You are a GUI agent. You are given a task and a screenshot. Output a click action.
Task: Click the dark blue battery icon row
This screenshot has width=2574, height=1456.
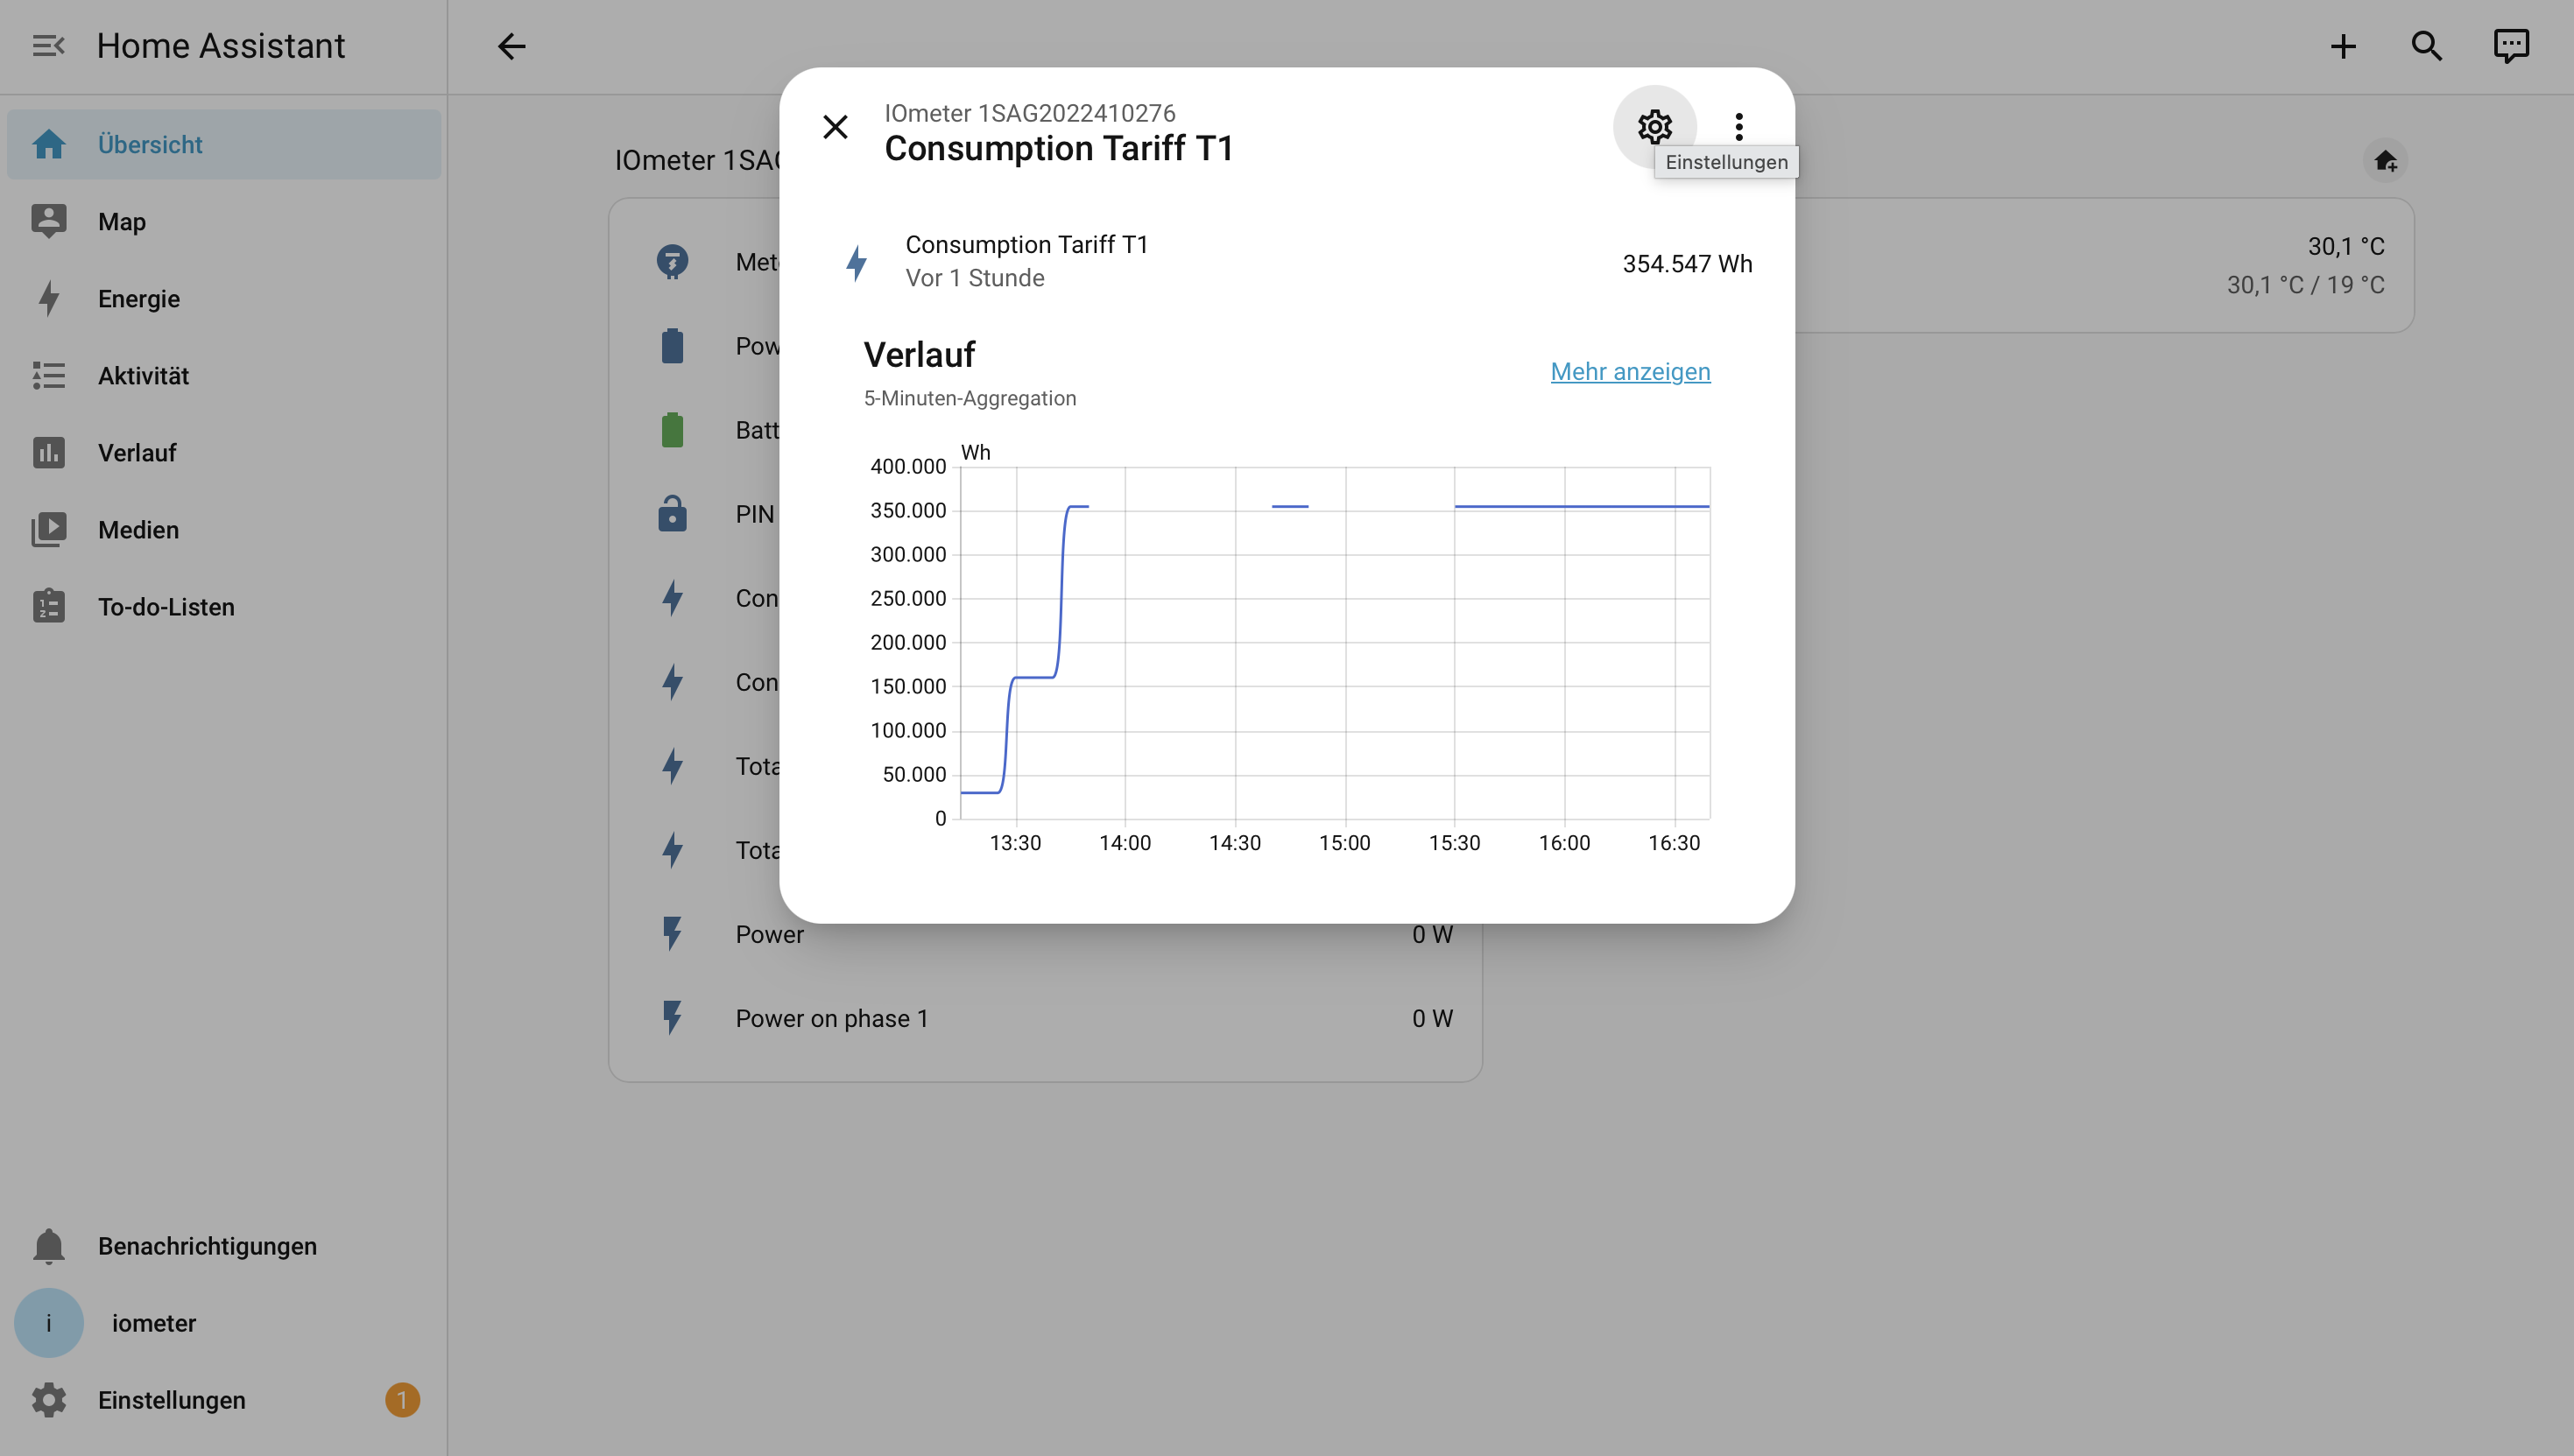672,346
